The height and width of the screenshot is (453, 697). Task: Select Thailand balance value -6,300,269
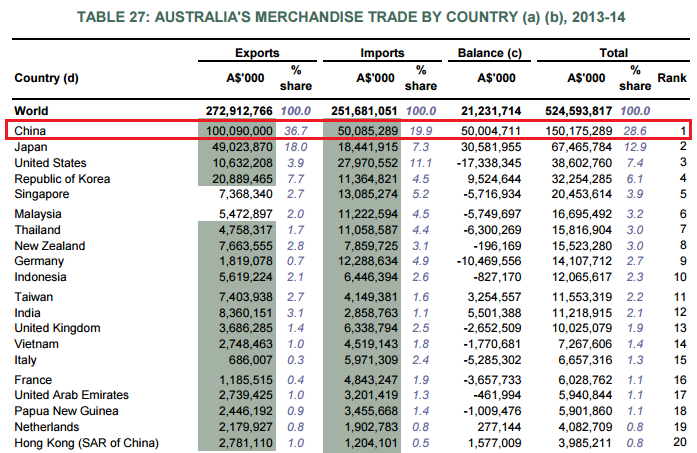(x=492, y=230)
